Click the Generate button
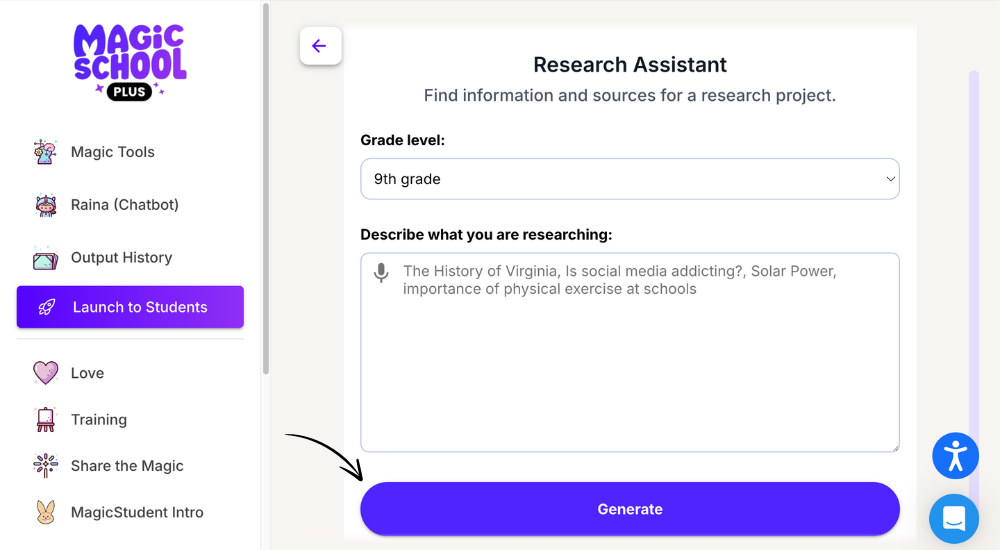The height and width of the screenshot is (550, 1000). point(629,509)
